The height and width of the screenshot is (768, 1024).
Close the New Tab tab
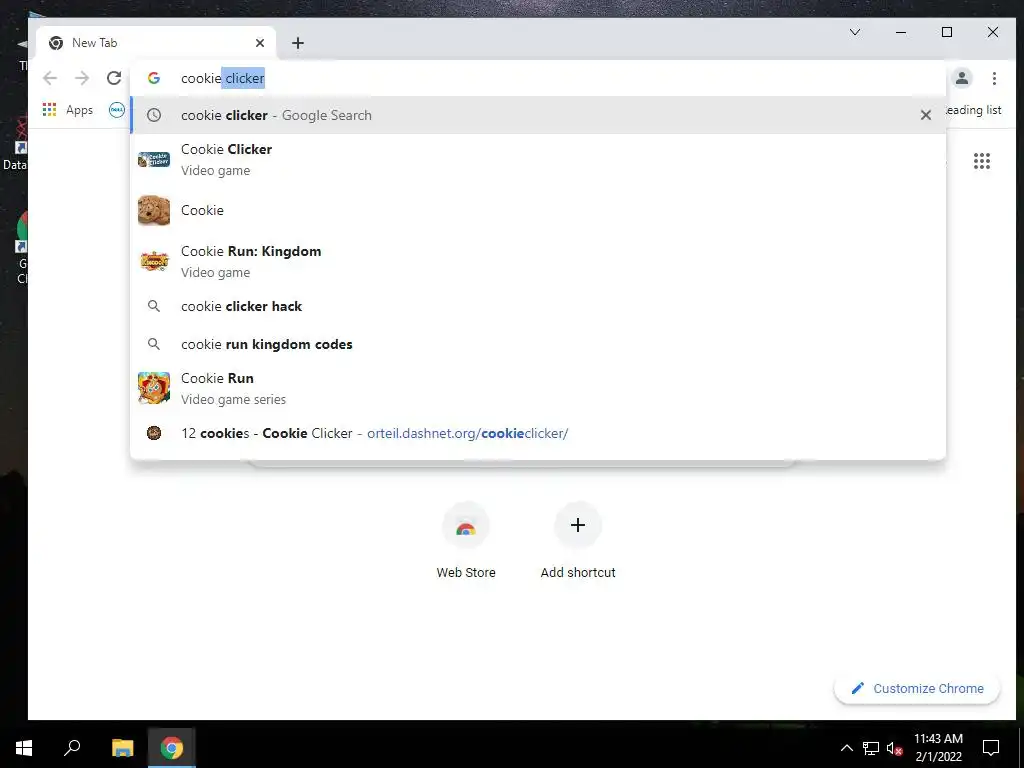point(260,43)
